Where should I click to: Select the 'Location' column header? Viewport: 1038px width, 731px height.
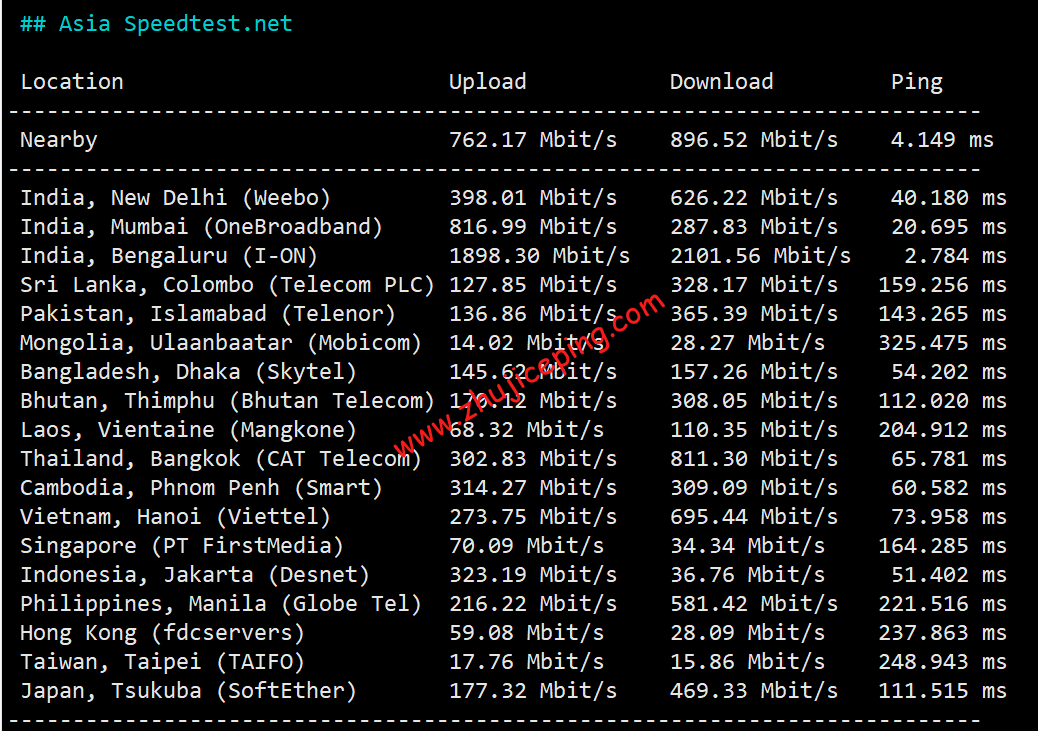[x=72, y=81]
